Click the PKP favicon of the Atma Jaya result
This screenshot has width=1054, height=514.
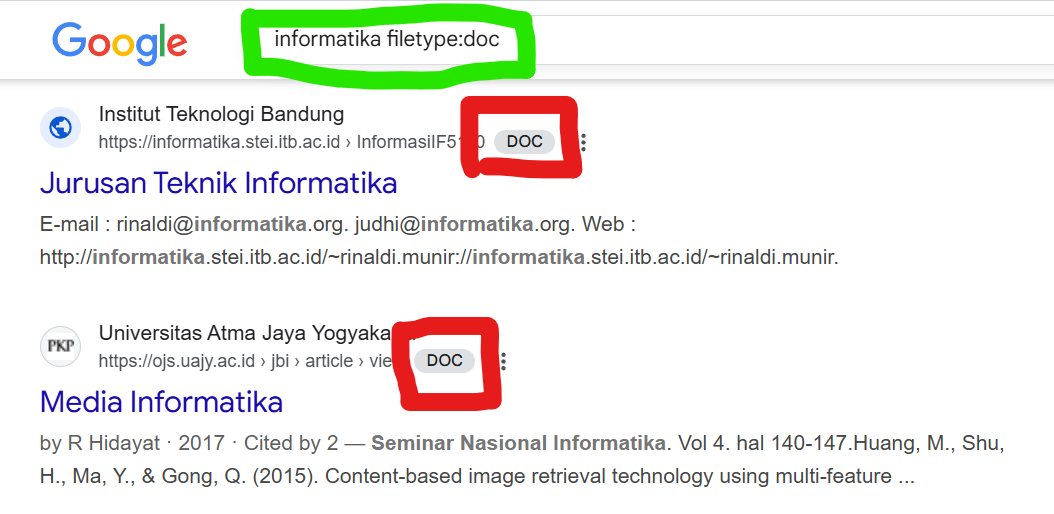pos(60,347)
